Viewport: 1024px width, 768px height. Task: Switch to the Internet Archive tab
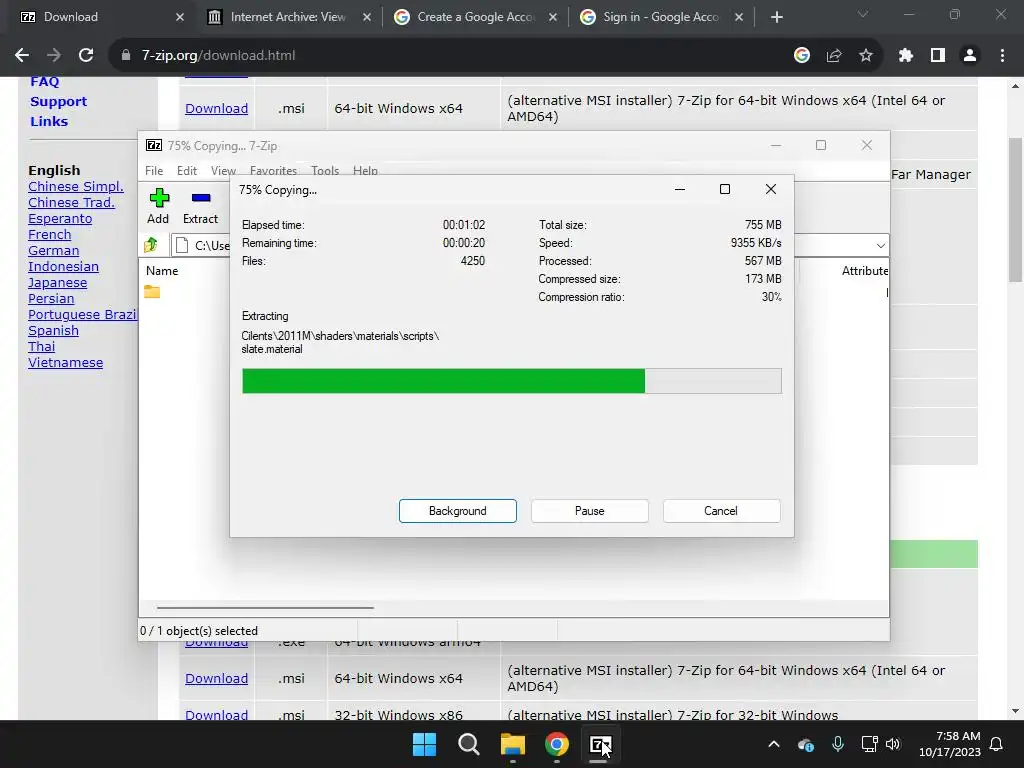pos(287,17)
